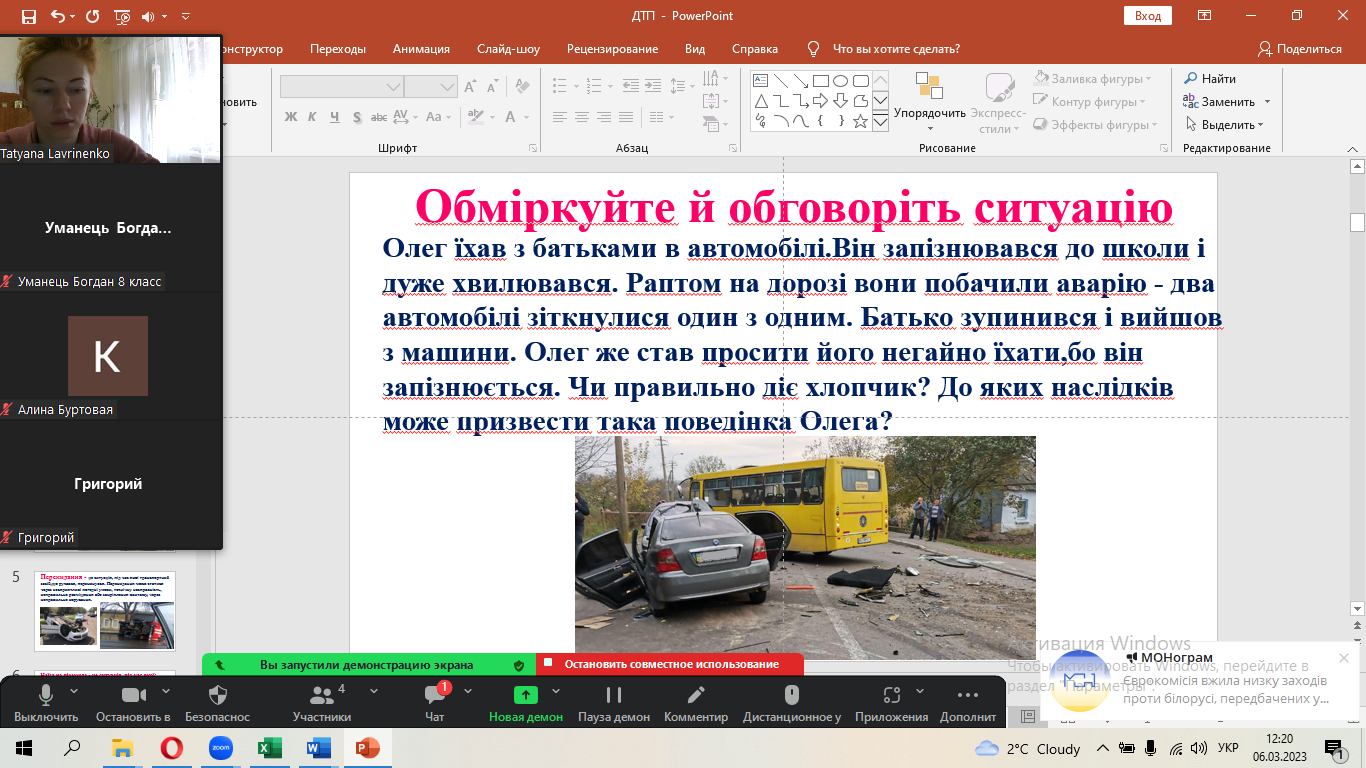This screenshot has width=1366, height=768.
Task: Select the five-point star shape in gallery
Action: click(860, 121)
